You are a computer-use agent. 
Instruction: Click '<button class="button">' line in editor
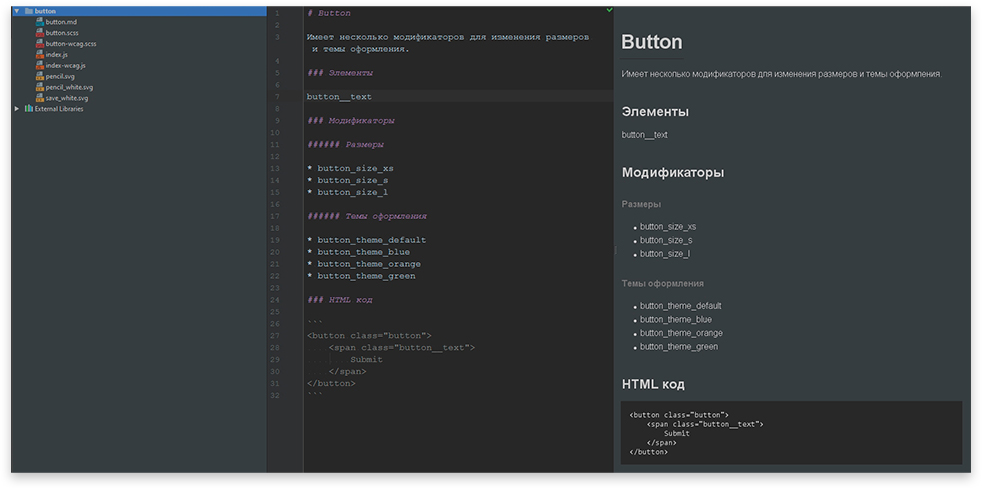[369, 336]
